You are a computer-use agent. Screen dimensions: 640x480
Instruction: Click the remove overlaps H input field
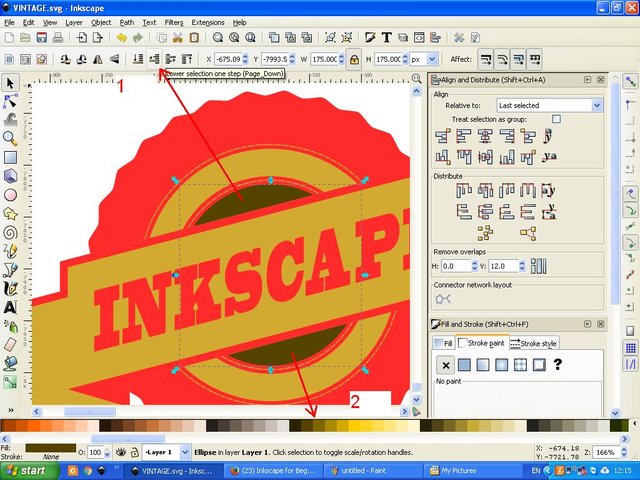click(x=455, y=266)
